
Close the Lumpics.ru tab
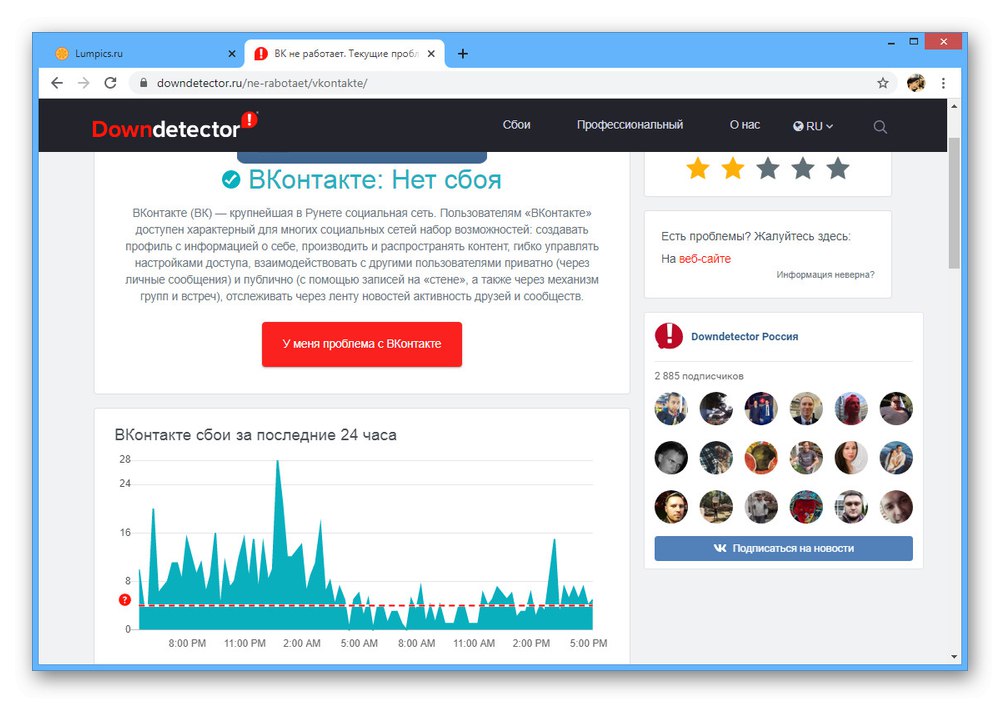(x=232, y=54)
